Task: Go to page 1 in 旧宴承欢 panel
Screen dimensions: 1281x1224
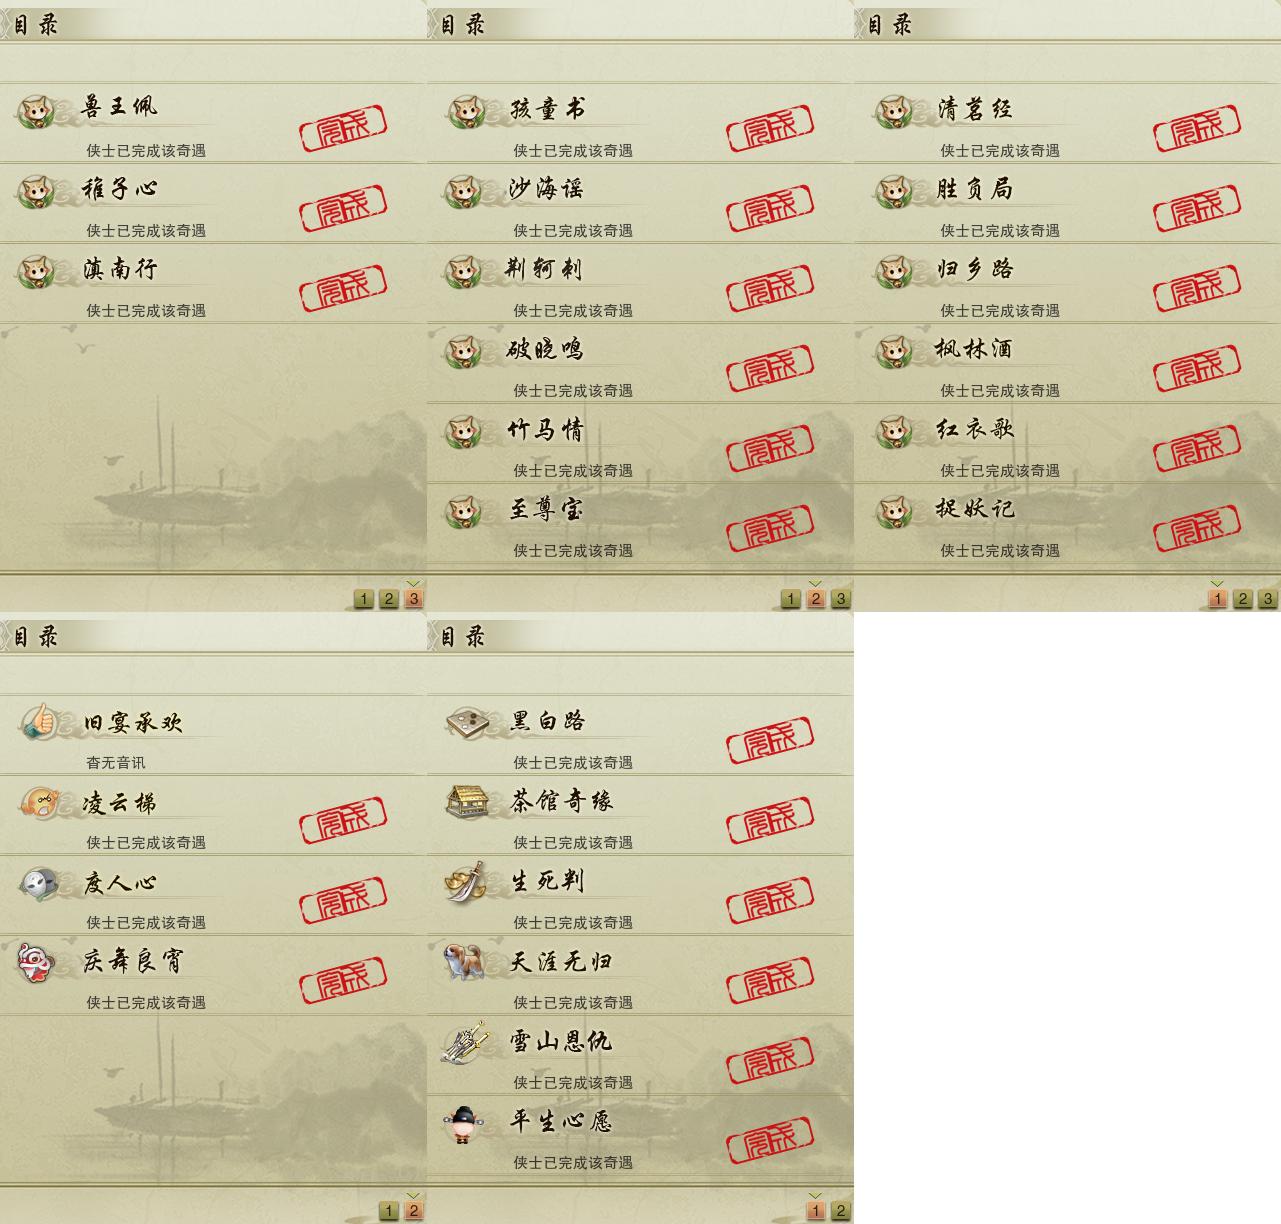Action: (389, 1211)
